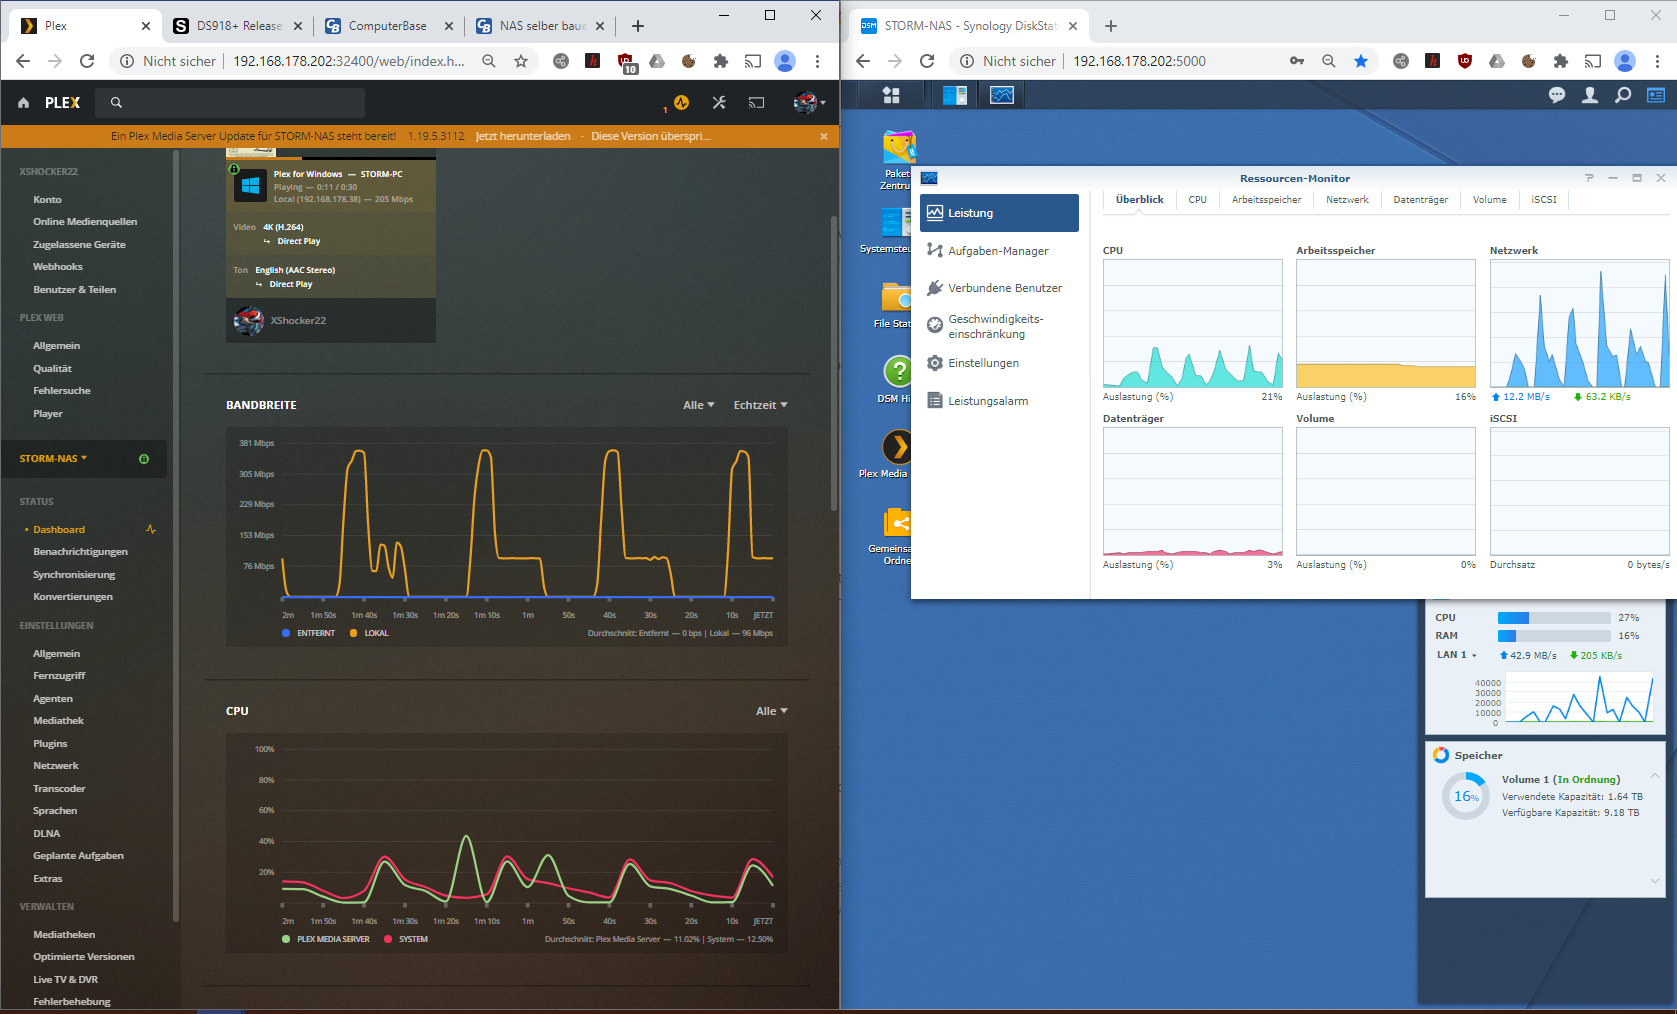Bookmark the Plex page with the star
Screen dimensions: 1677x1014
(521, 61)
